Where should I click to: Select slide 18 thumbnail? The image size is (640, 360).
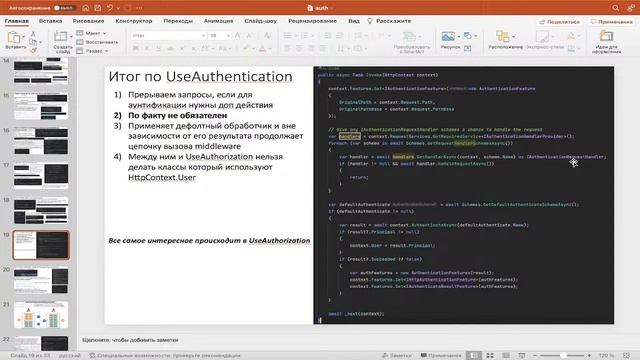point(41,210)
